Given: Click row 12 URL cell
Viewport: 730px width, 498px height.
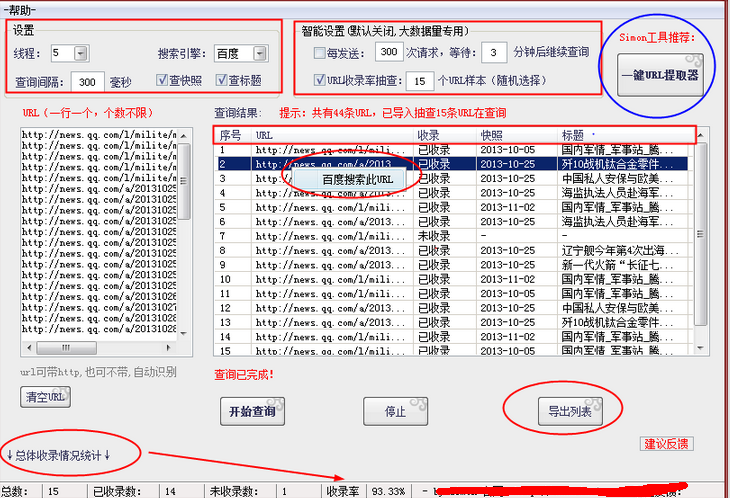Looking at the screenshot, I should point(330,308).
